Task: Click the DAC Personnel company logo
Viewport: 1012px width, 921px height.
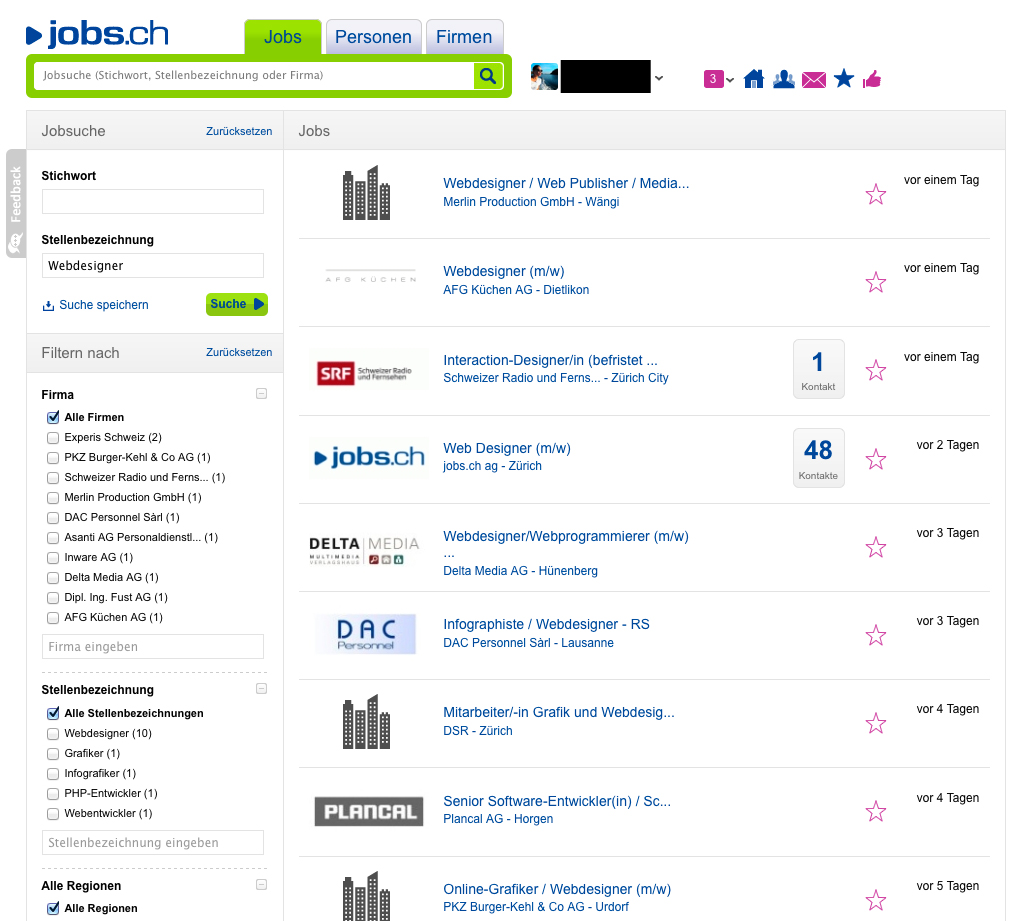Action: pos(365,634)
